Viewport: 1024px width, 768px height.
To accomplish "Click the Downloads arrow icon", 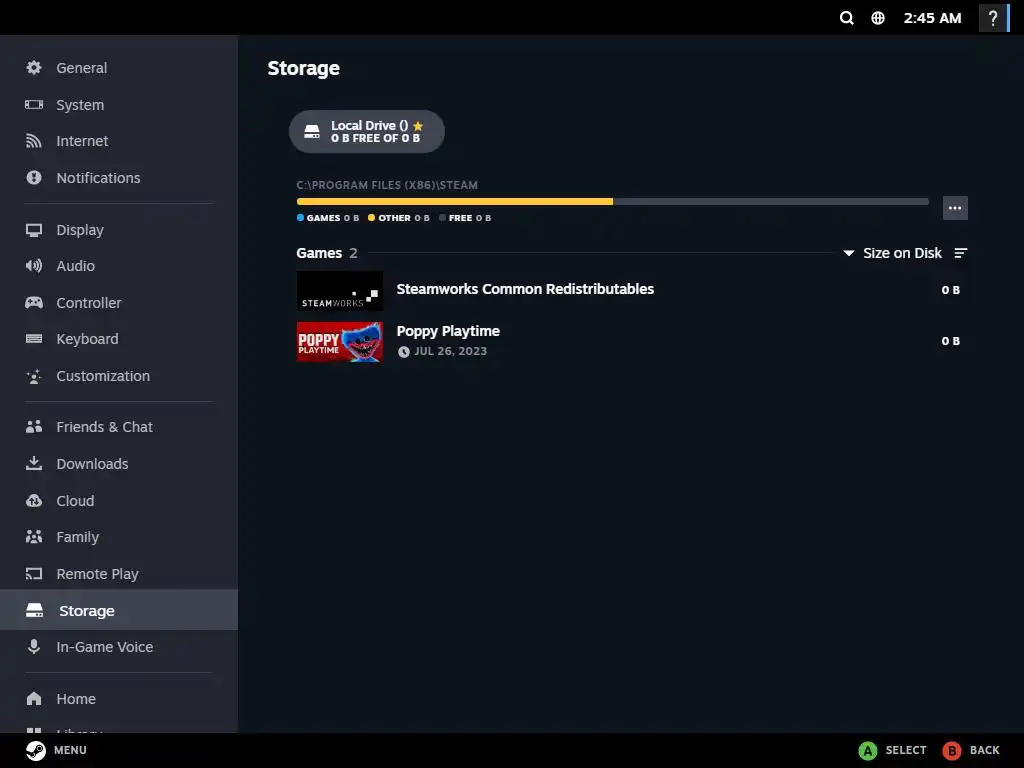I will pyautogui.click(x=34, y=463).
